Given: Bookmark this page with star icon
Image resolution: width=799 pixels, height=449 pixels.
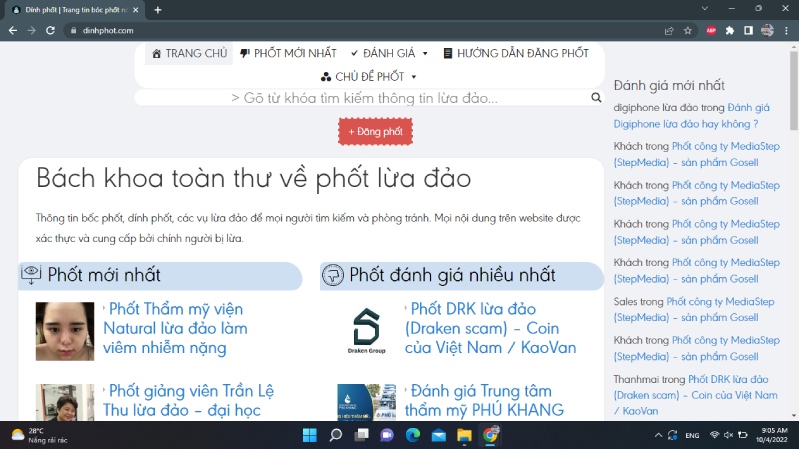Looking at the screenshot, I should point(687,31).
